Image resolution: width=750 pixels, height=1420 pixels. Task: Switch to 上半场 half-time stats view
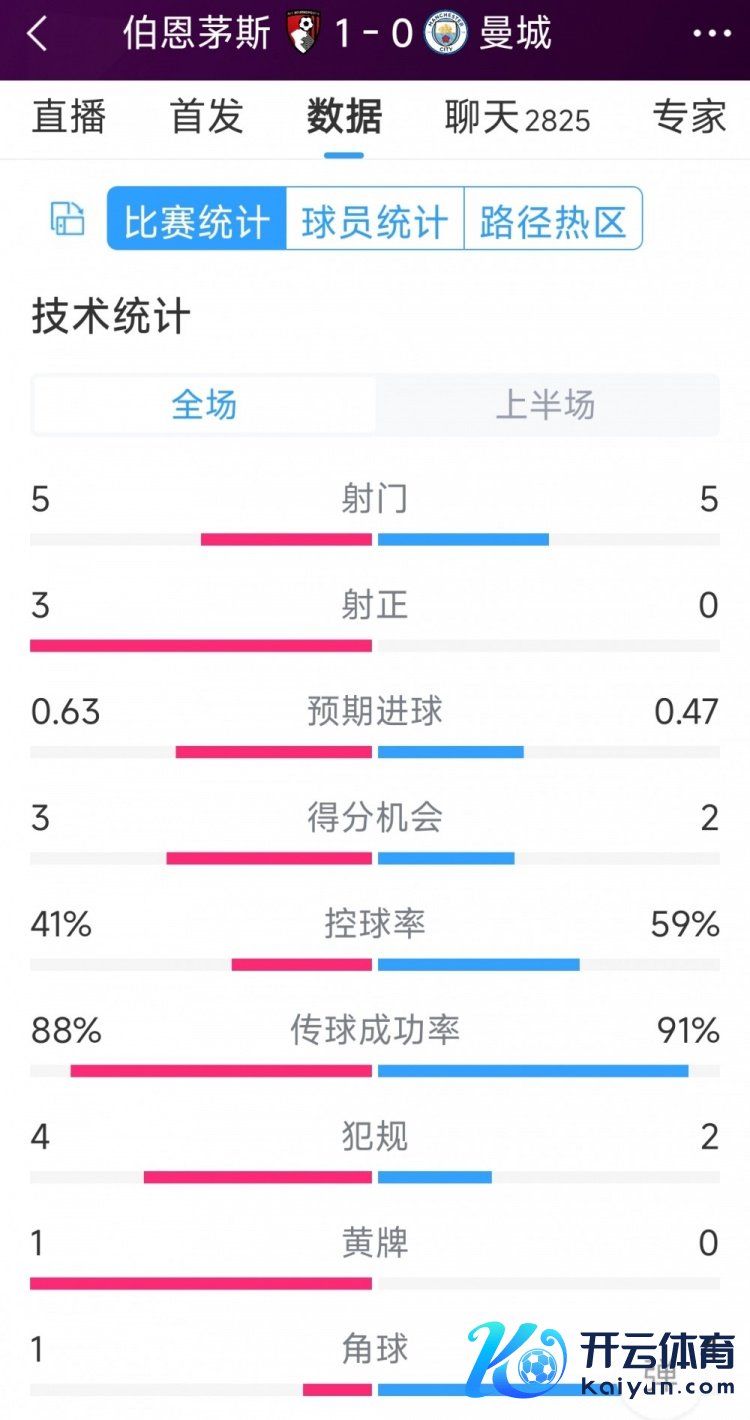click(546, 404)
